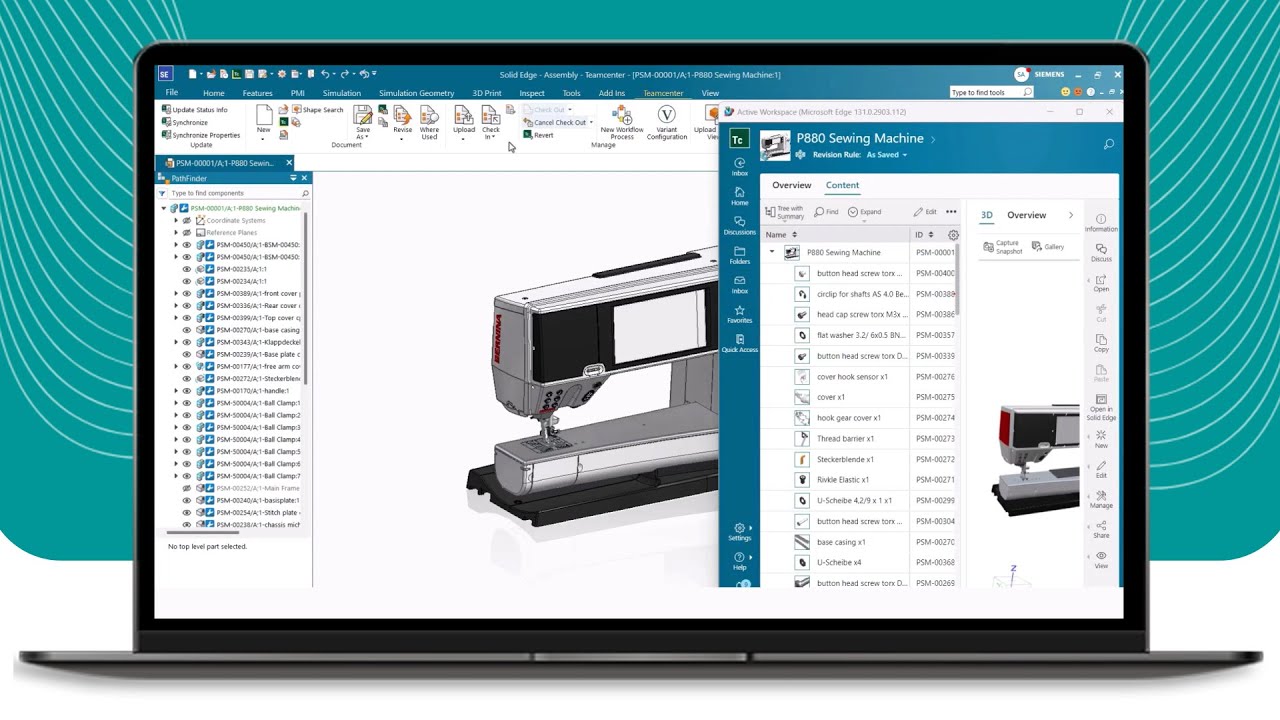Open Discussions in Active Workspace sidebar
Viewport: 1280px width, 720px height.
click(x=739, y=225)
